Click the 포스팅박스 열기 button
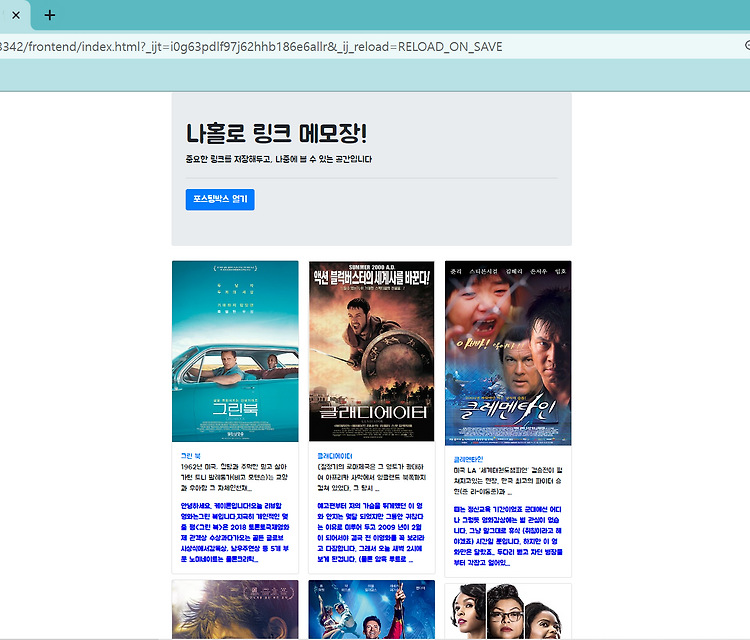Image resolution: width=750 pixels, height=640 pixels. (220, 199)
